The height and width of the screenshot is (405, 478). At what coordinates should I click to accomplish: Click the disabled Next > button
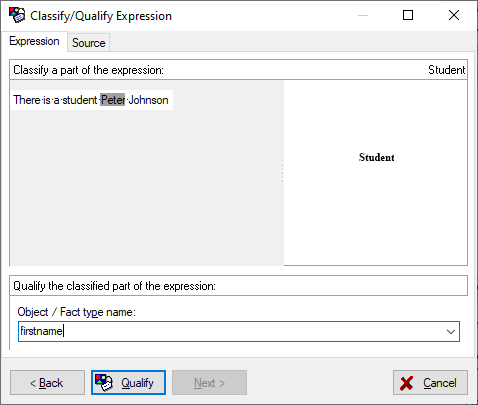[x=209, y=383]
